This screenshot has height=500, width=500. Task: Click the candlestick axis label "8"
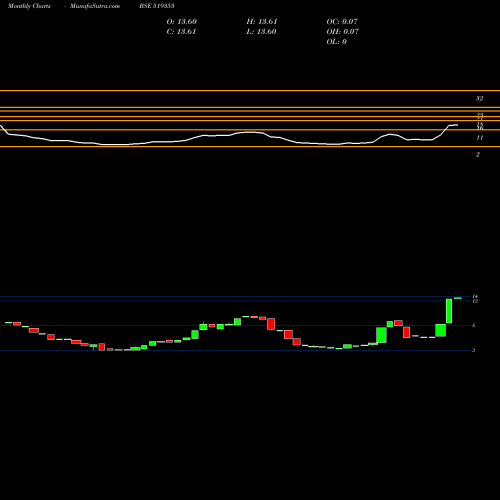coord(474,326)
